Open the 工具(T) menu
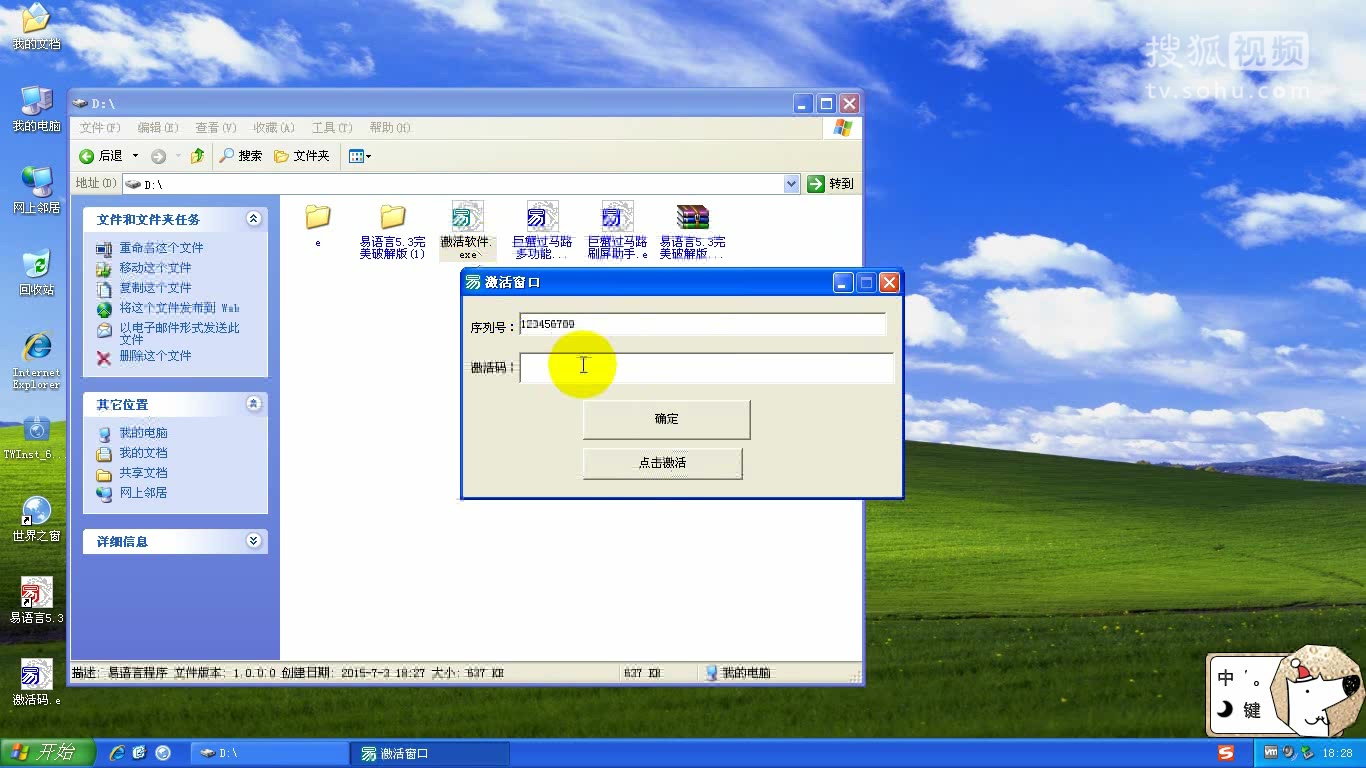Image resolution: width=1366 pixels, height=768 pixels. (331, 128)
